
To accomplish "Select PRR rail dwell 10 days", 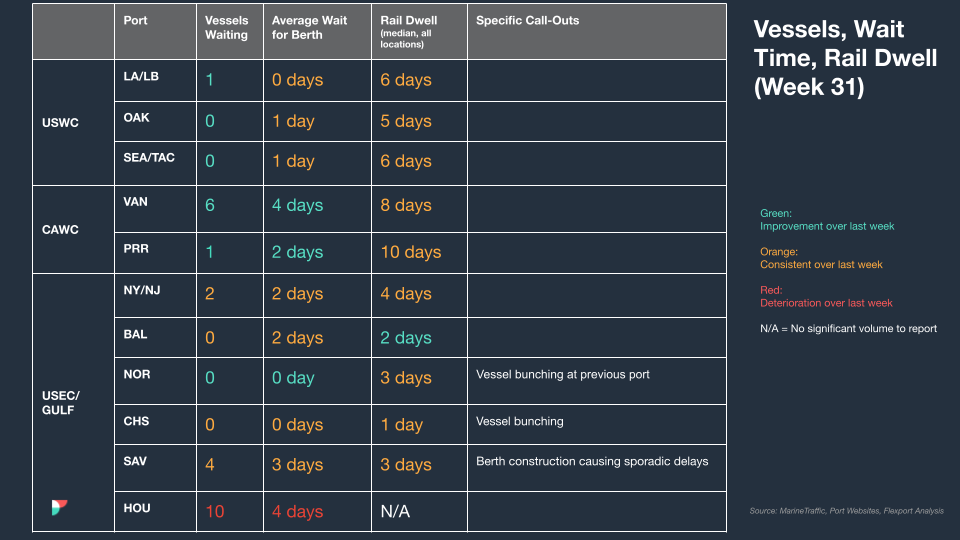I will 411,252.
